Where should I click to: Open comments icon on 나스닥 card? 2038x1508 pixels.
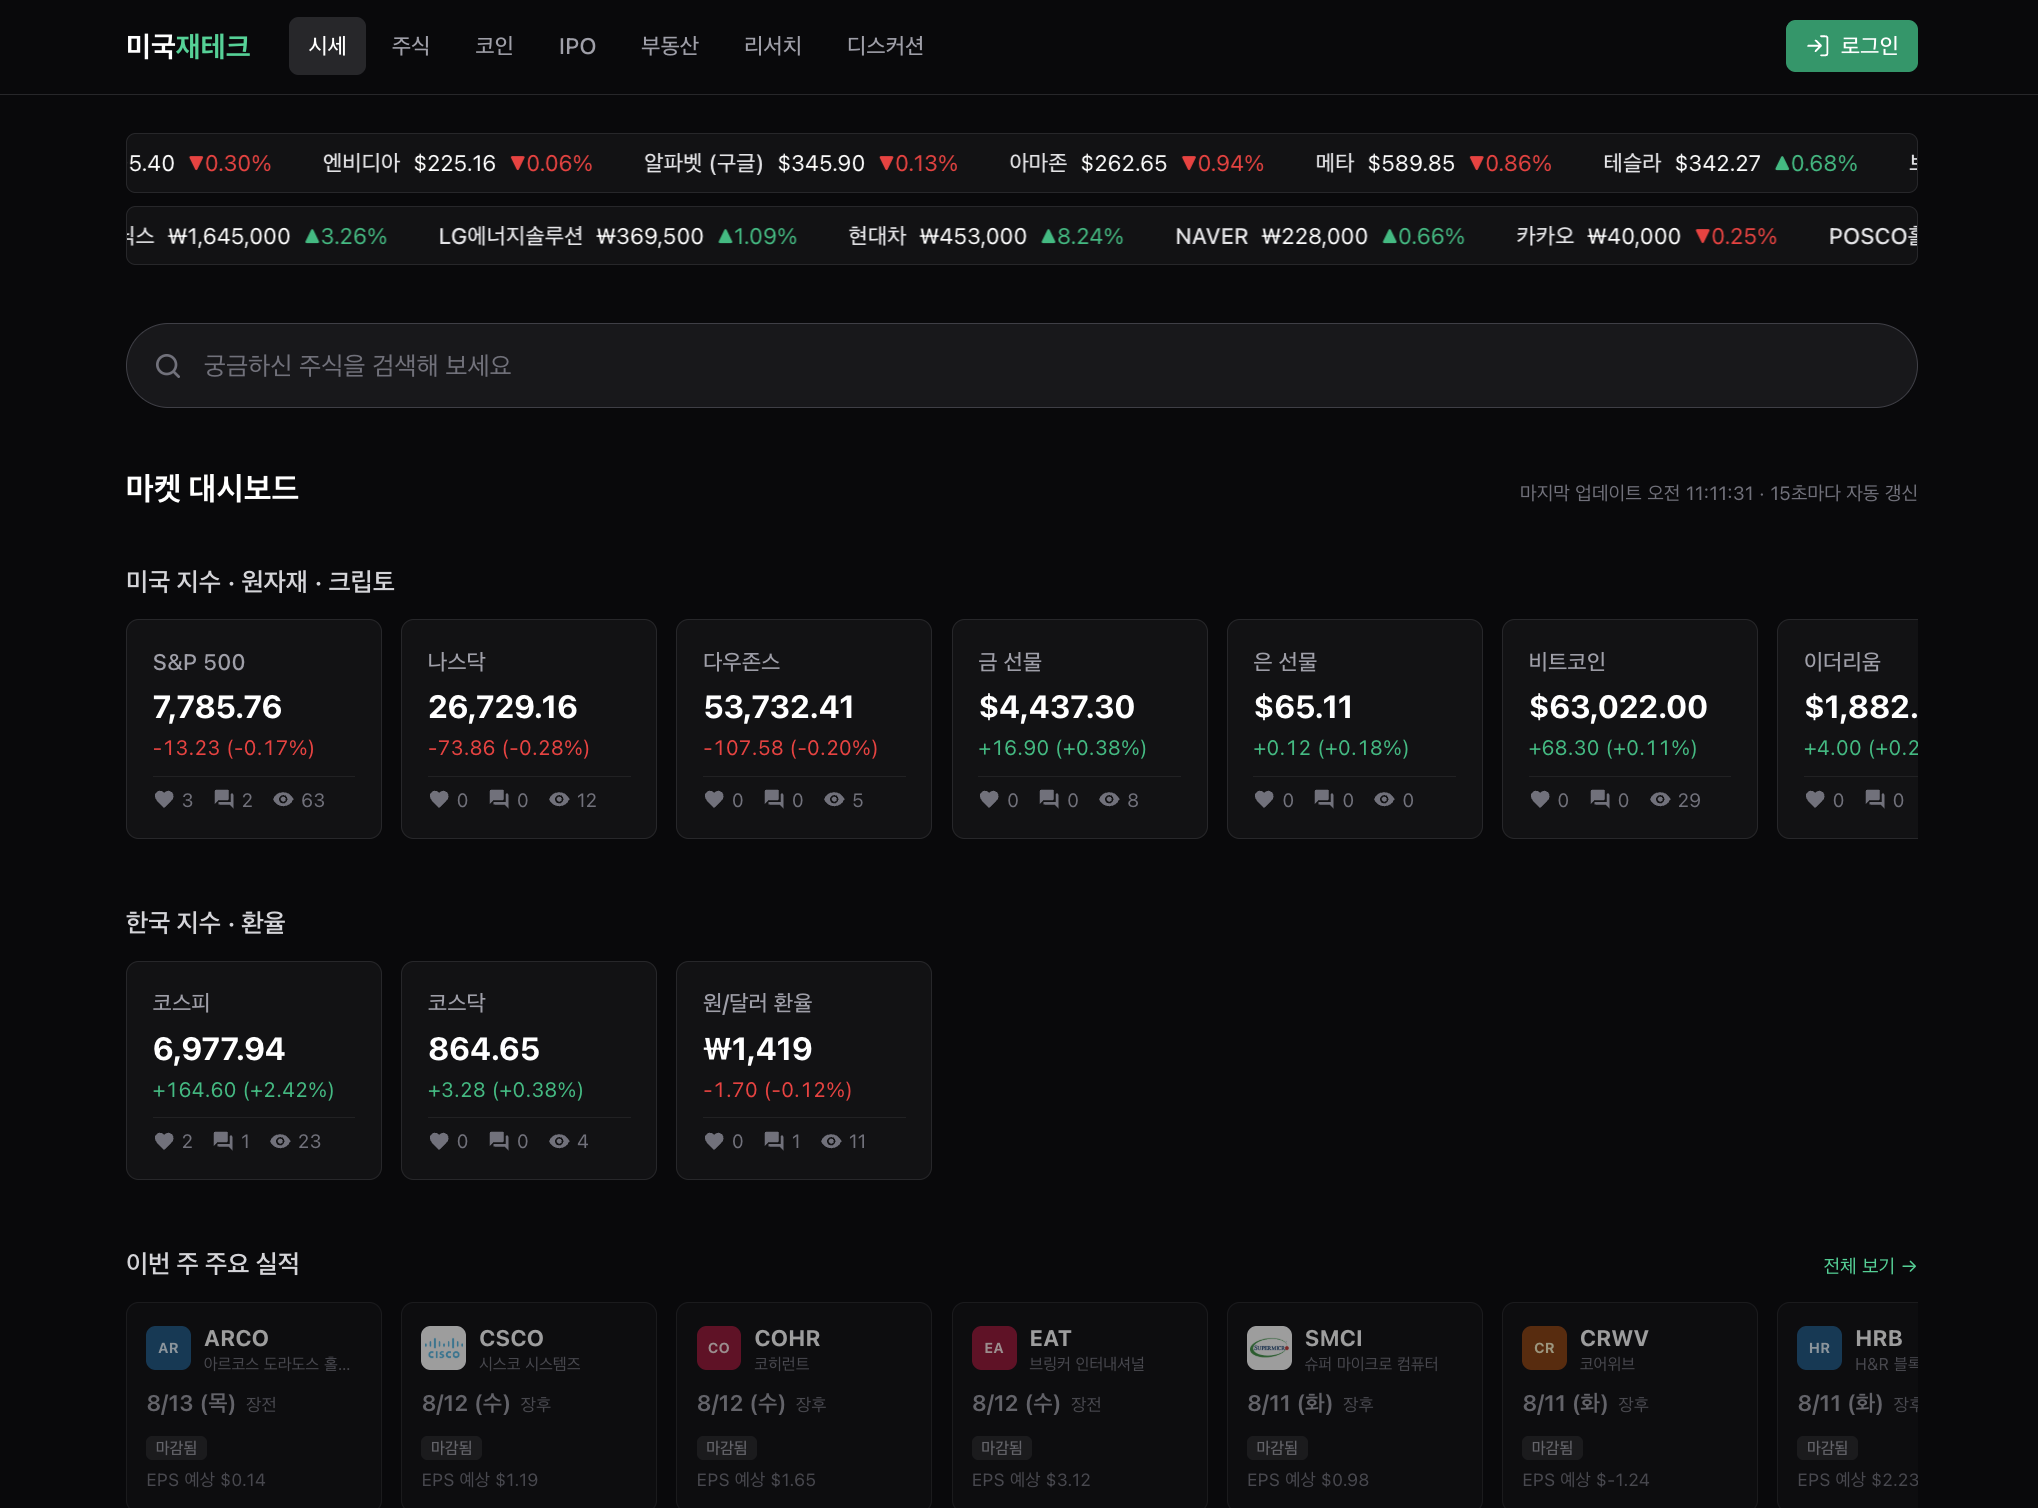[x=499, y=799]
